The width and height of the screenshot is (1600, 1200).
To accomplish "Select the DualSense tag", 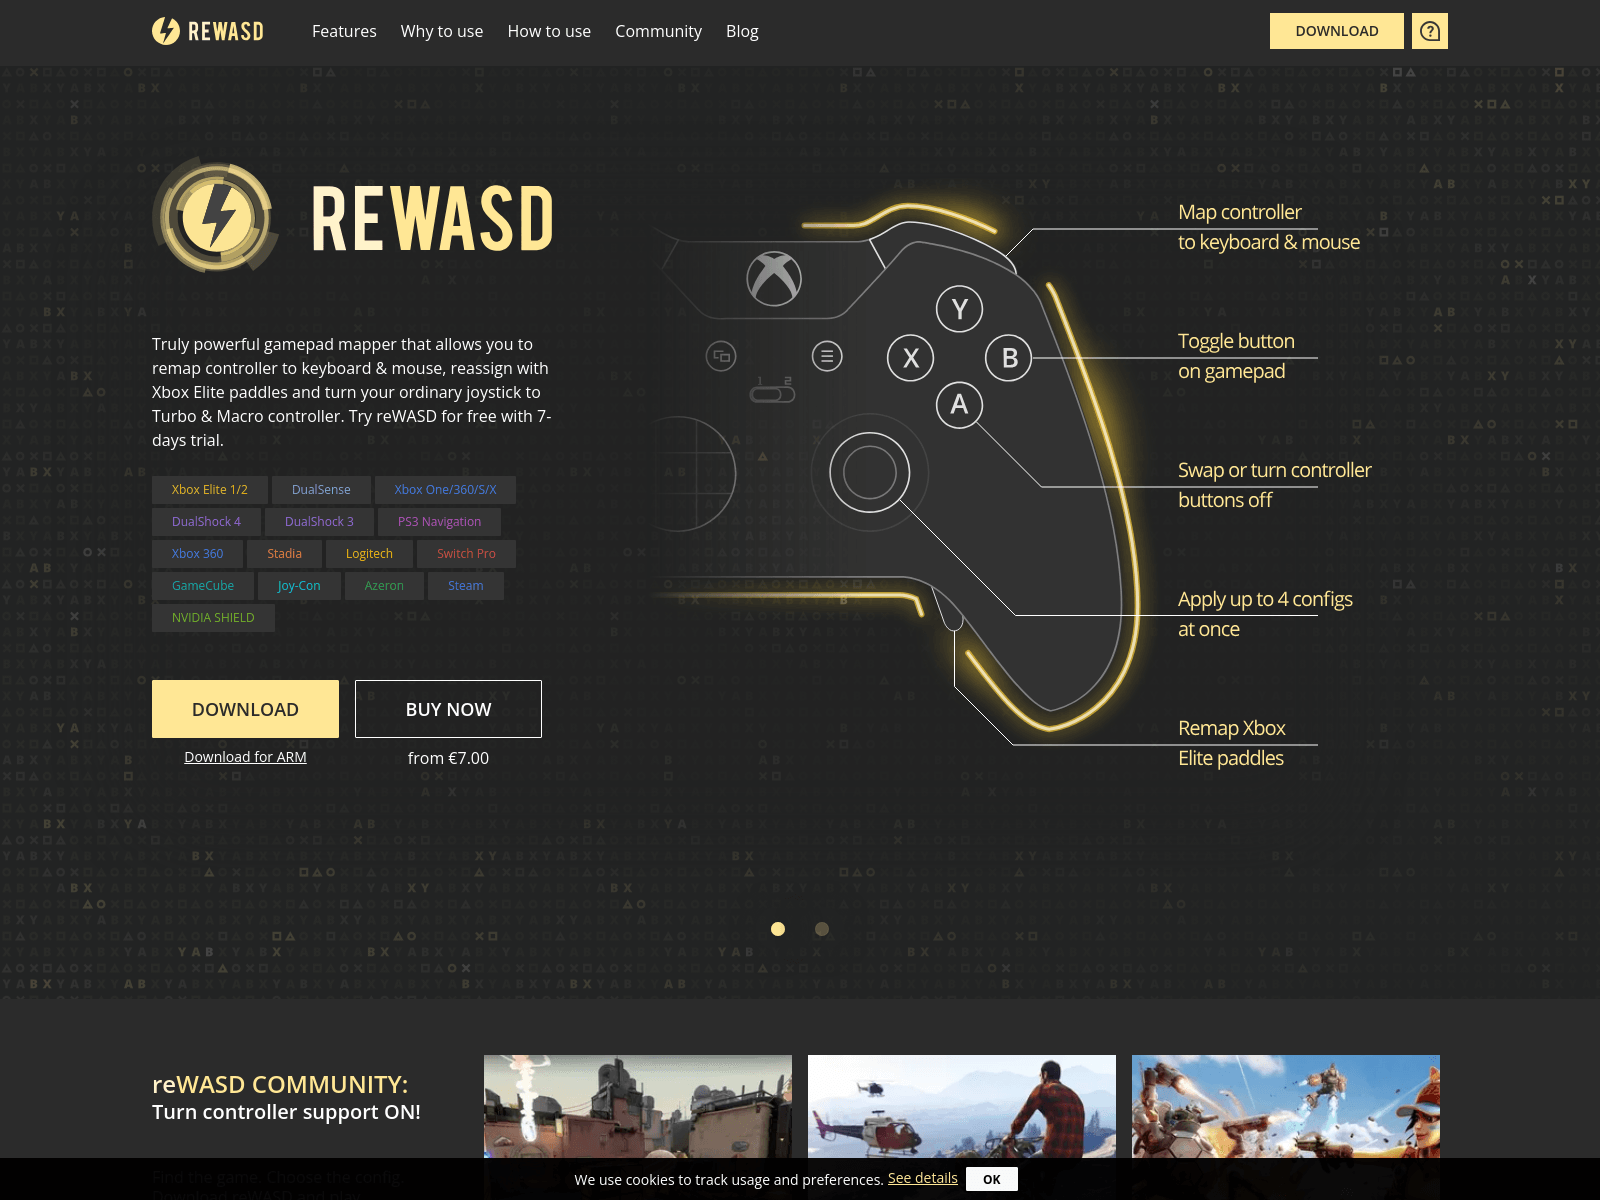I will (x=321, y=490).
